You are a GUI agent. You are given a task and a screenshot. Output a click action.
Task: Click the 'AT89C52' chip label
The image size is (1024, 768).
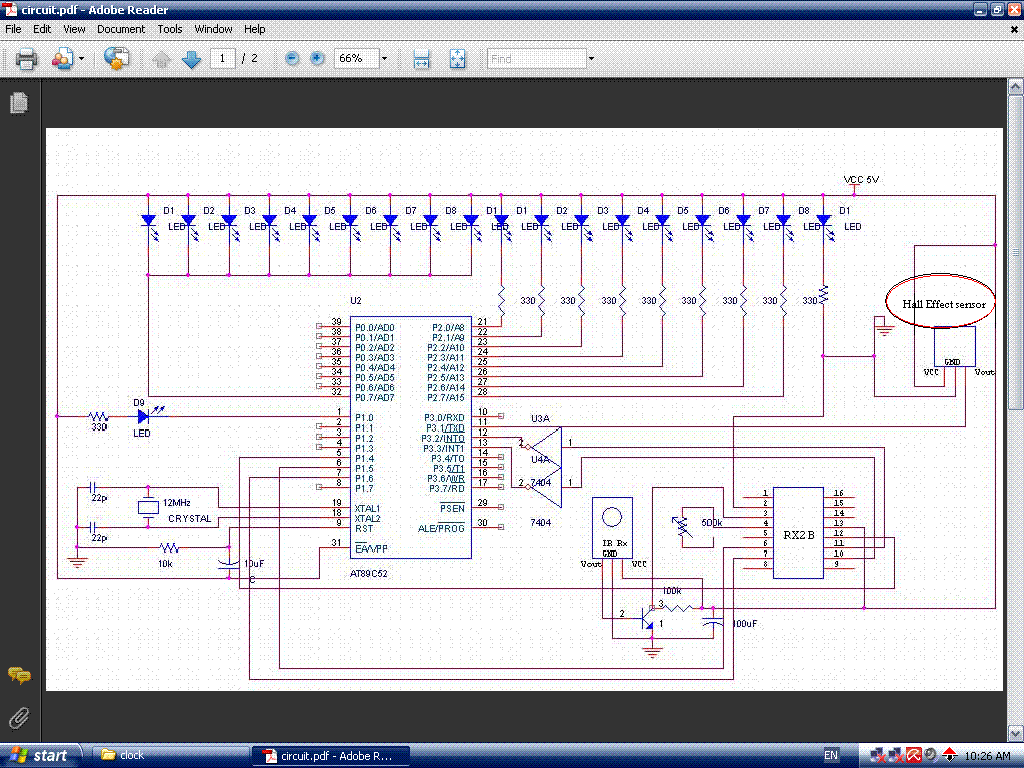tap(368, 574)
